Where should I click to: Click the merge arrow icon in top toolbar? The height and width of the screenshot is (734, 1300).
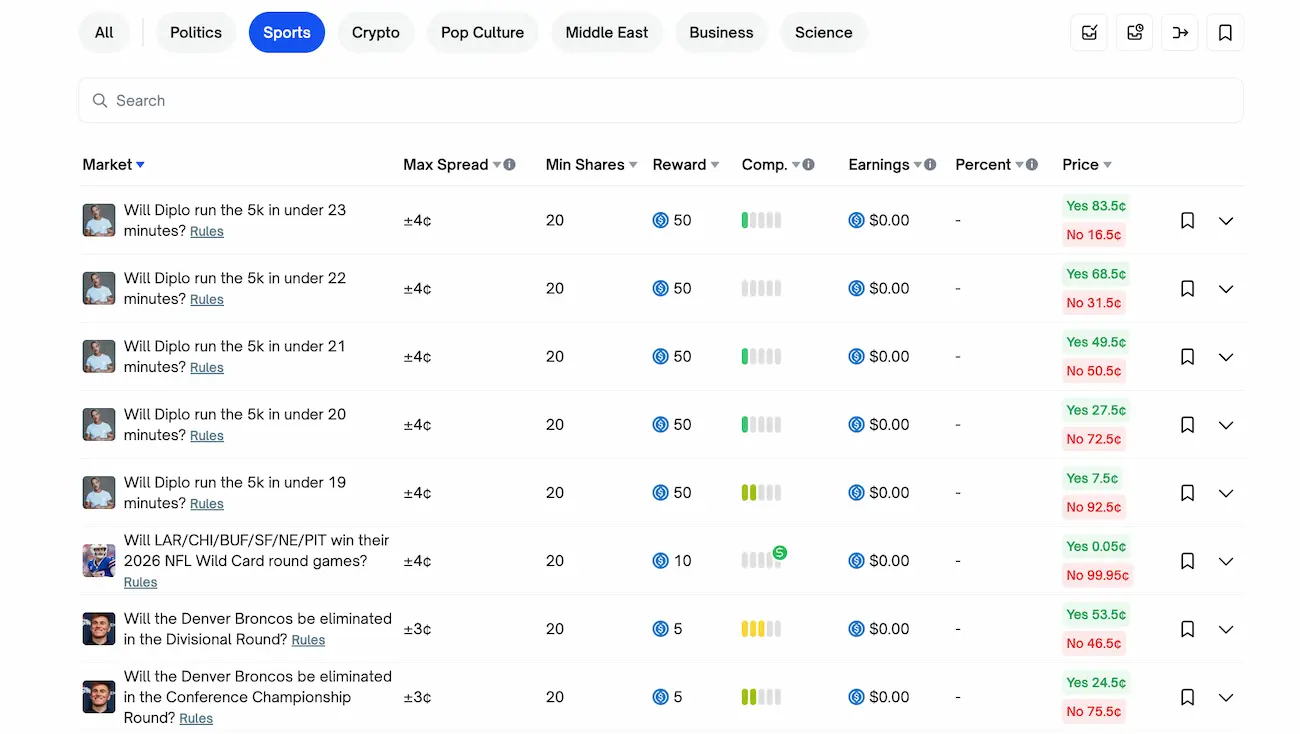point(1180,33)
